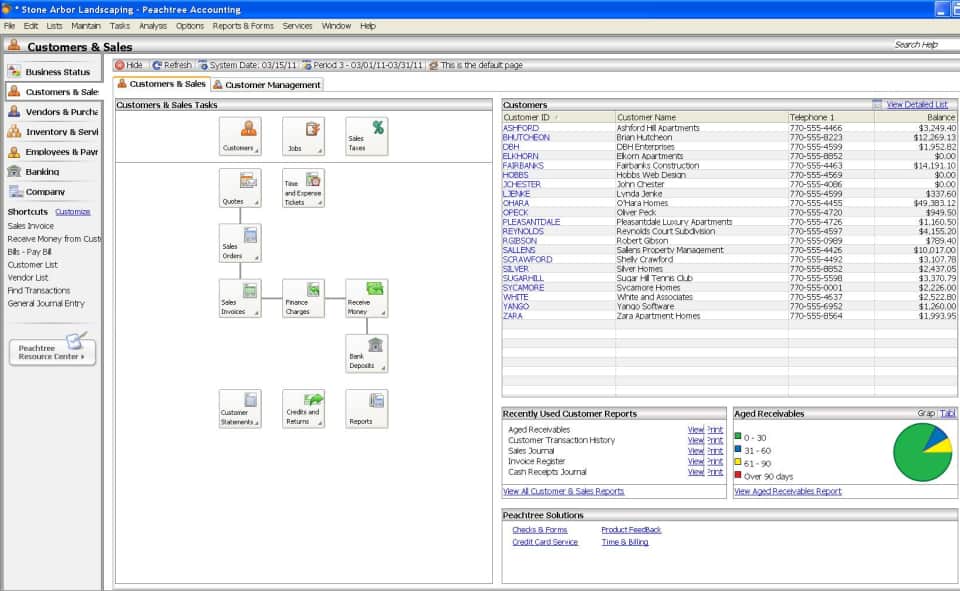The height and width of the screenshot is (591, 960).
Task: Open Customer Statements
Action: [240, 406]
